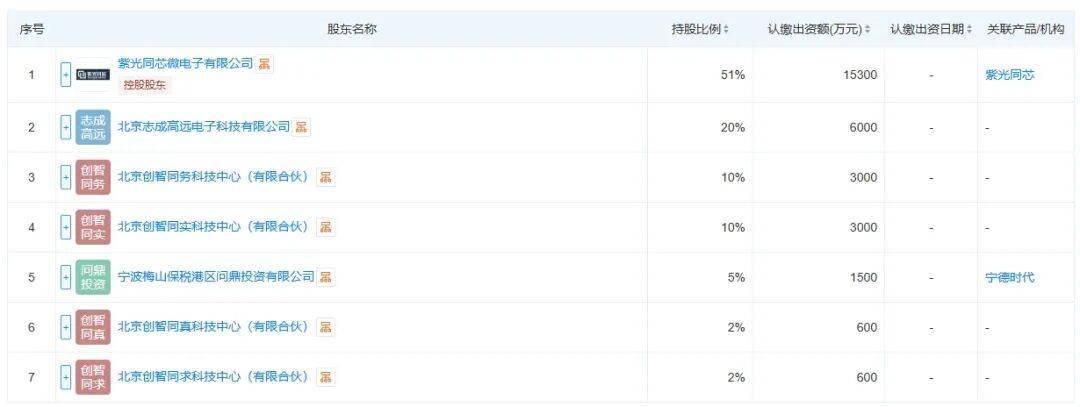The width and height of the screenshot is (1080, 407).
Task: Sort by 认缴出资日期 column
Action: [931, 29]
